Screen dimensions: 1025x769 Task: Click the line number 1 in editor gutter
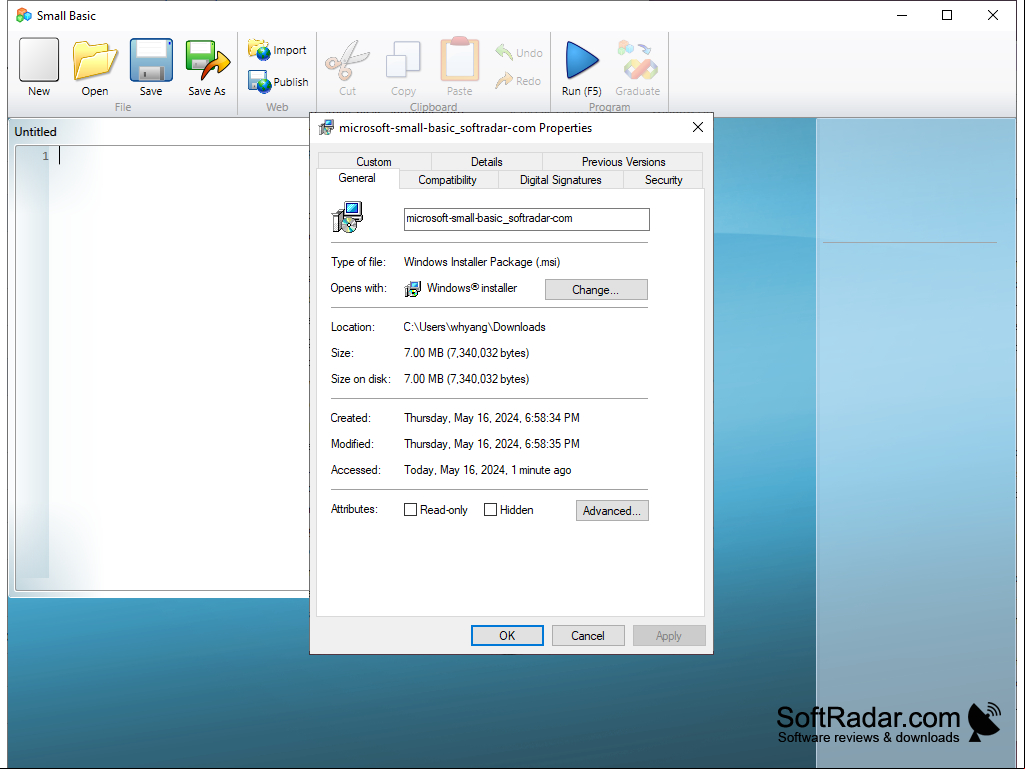45,156
